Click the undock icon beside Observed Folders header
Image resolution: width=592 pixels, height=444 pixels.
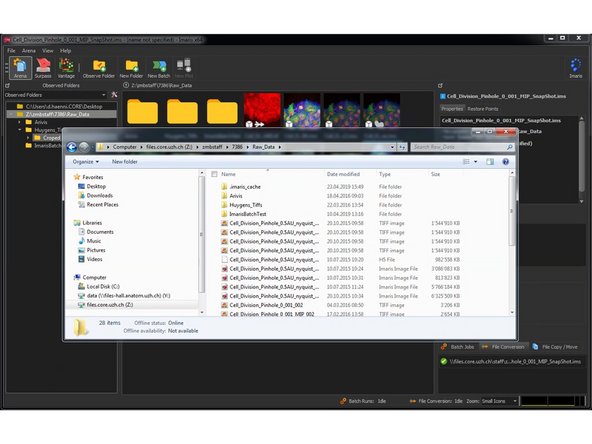(7, 86)
